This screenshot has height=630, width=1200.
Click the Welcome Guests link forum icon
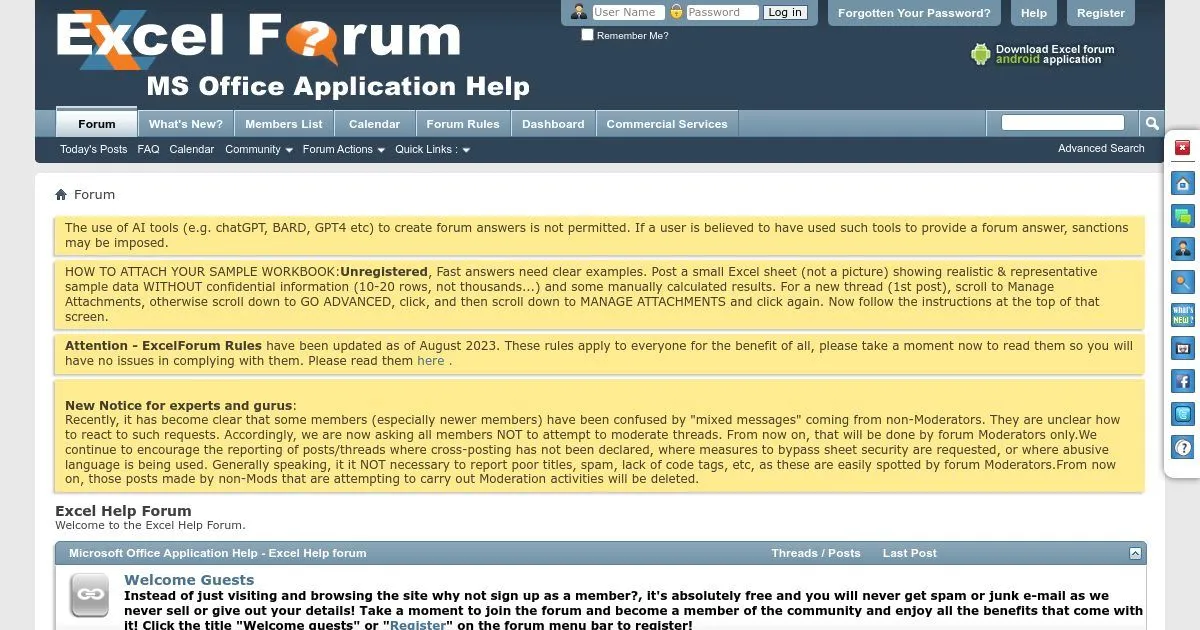(89, 595)
